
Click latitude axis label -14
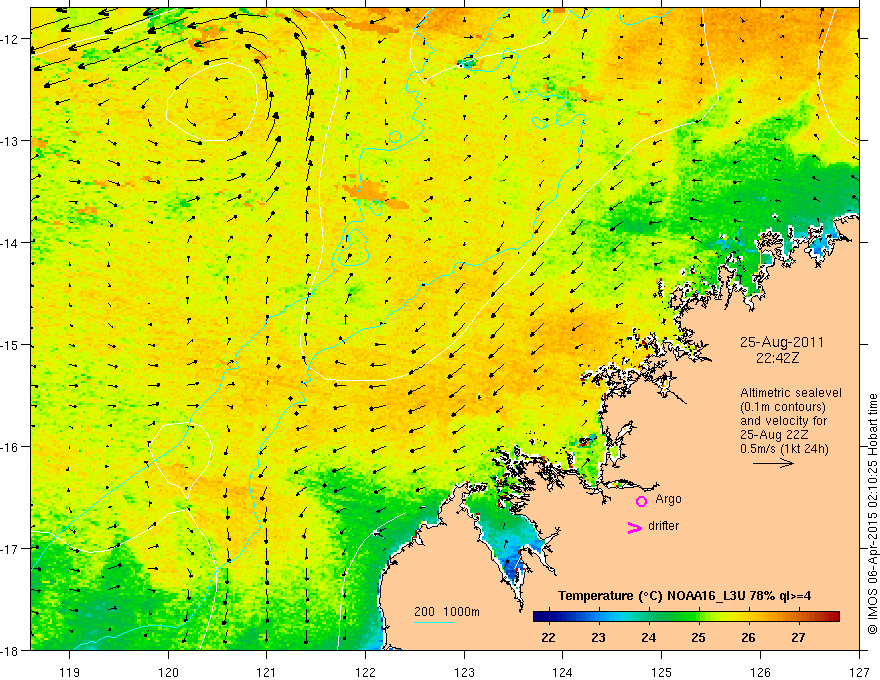[10, 243]
